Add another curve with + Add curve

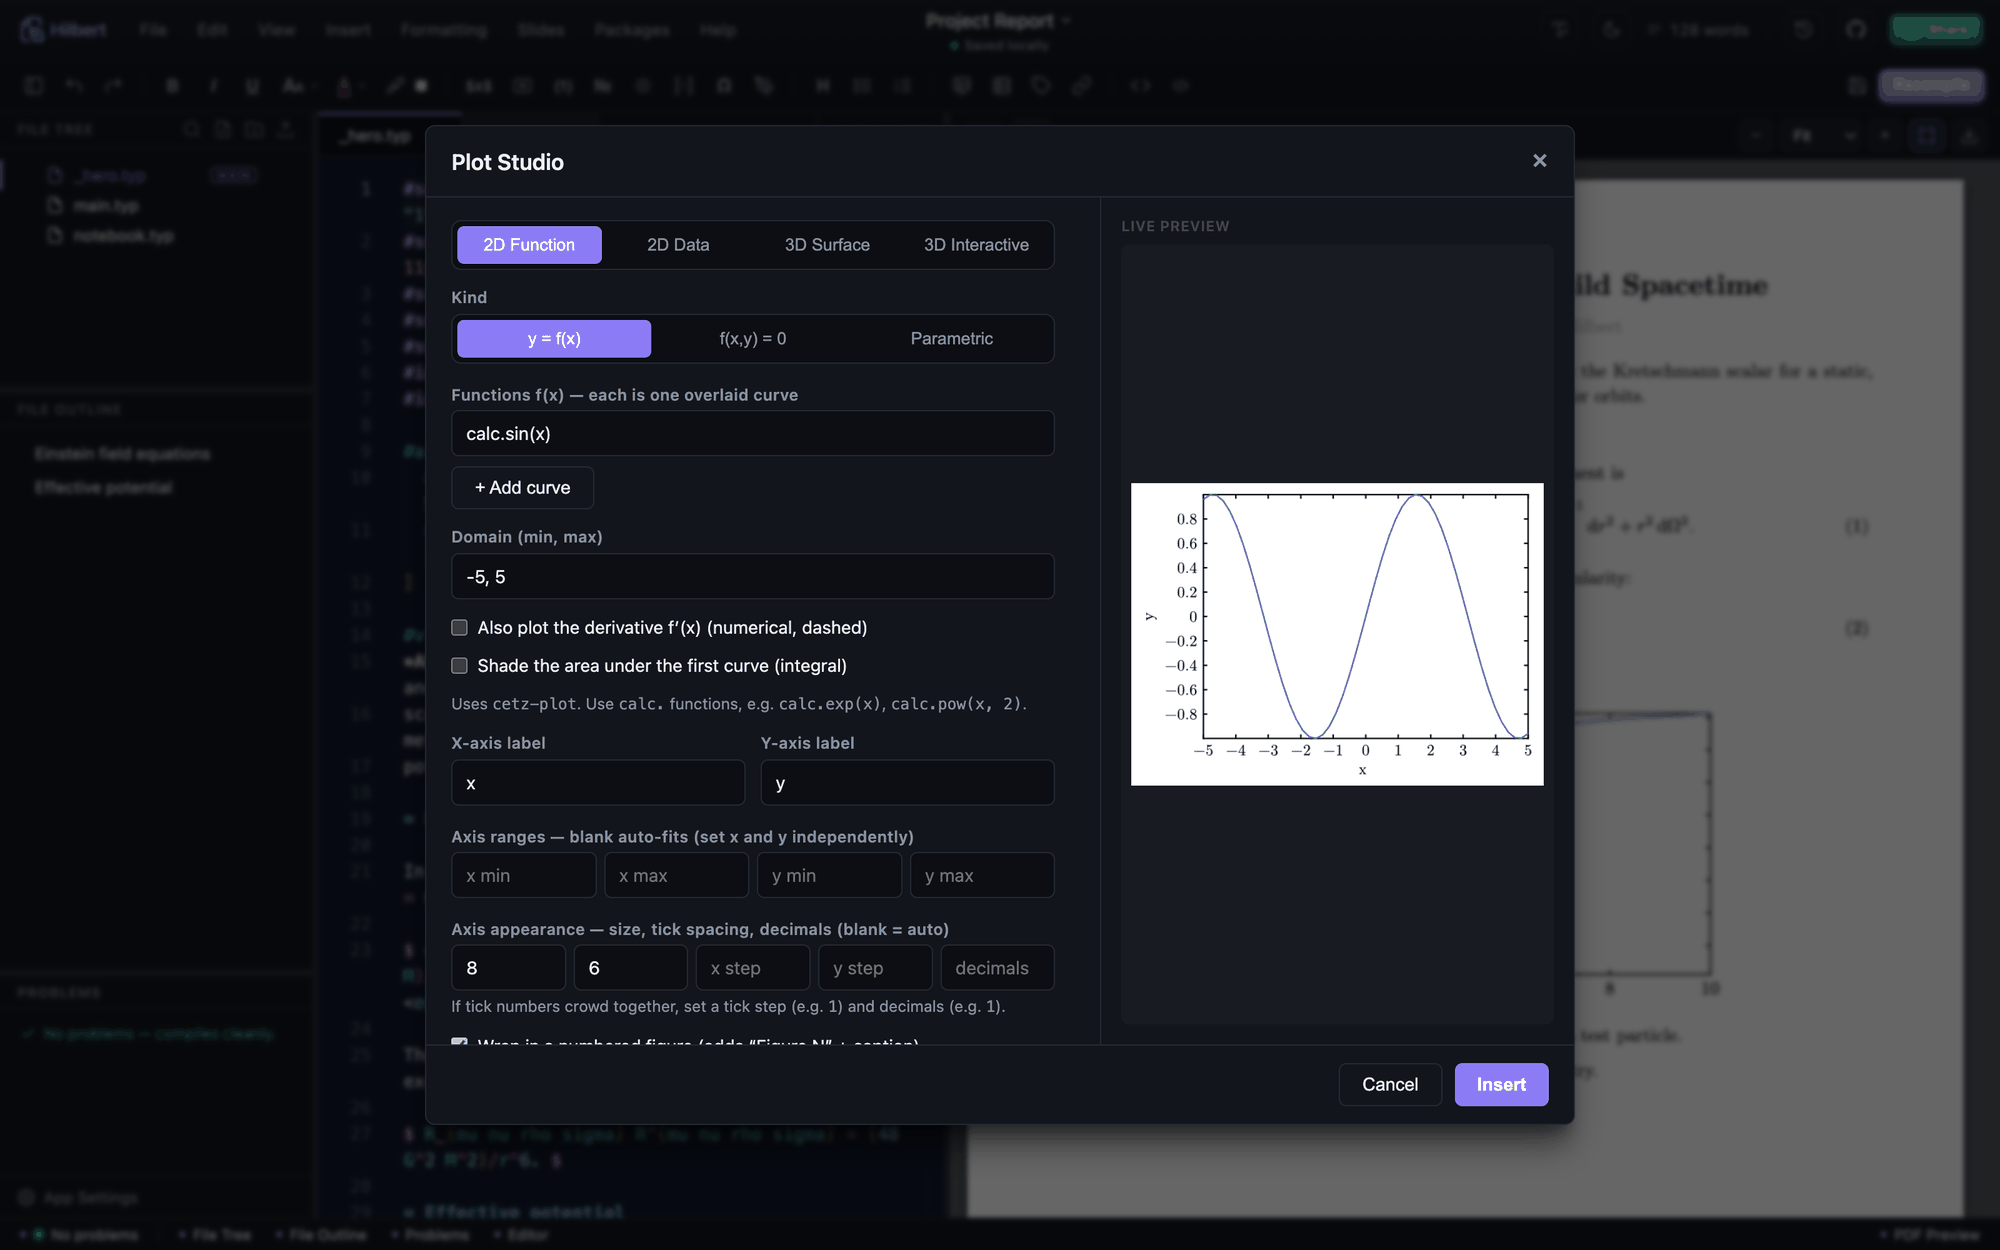click(x=522, y=488)
